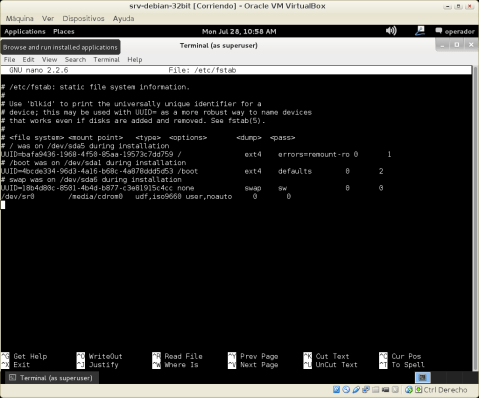Click the Terminal (as superuser) taskbar button
Viewport: 479px width, 398px height.
pos(51,378)
